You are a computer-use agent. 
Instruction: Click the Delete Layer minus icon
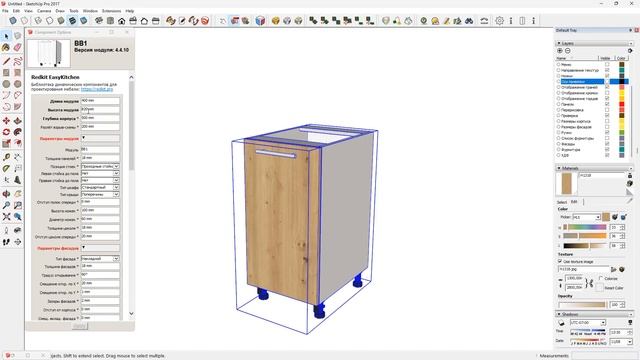(567, 51)
